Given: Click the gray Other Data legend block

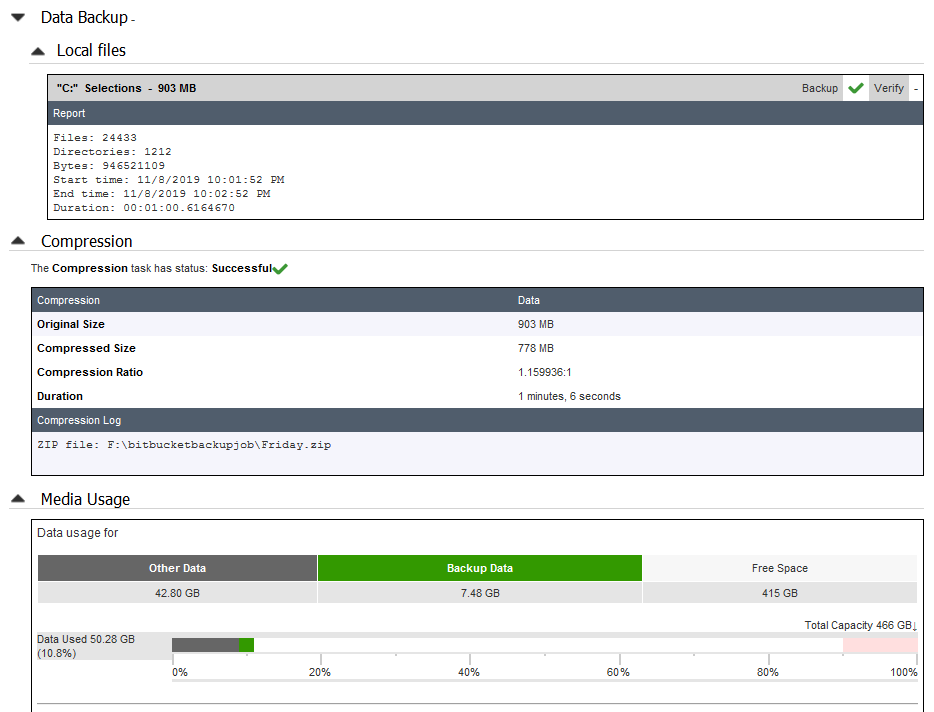Looking at the screenshot, I should pos(177,568).
